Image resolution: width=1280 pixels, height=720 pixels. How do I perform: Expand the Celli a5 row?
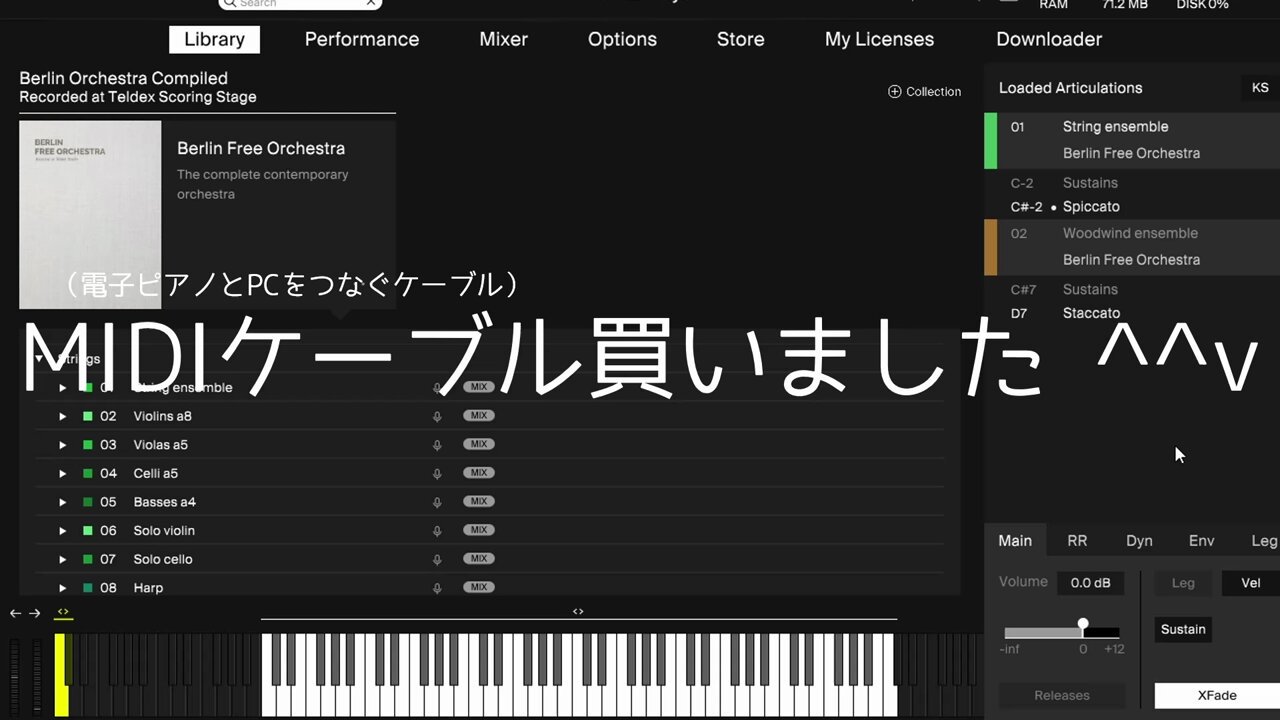click(x=63, y=473)
